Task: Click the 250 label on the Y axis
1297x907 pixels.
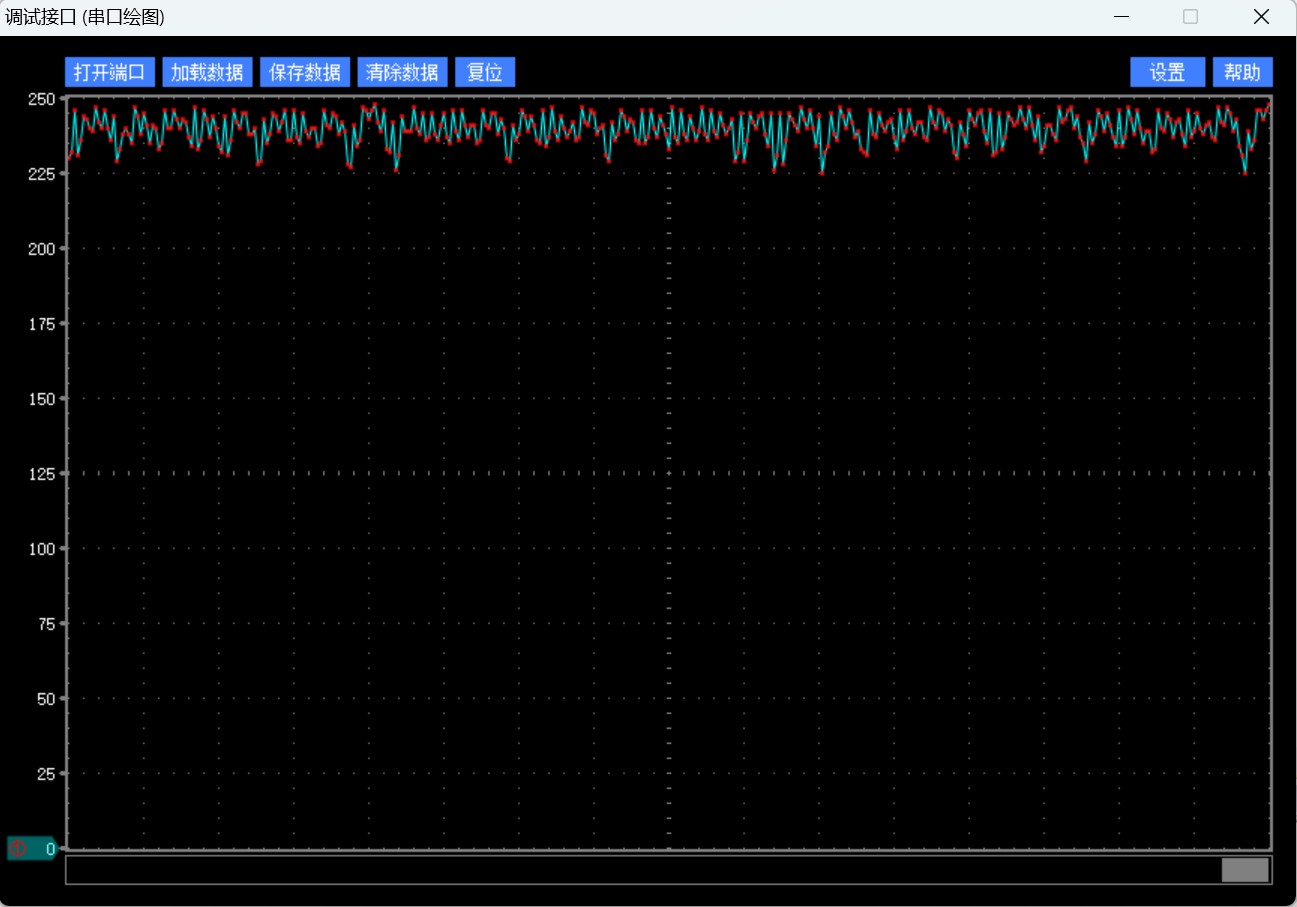Action: (x=41, y=99)
